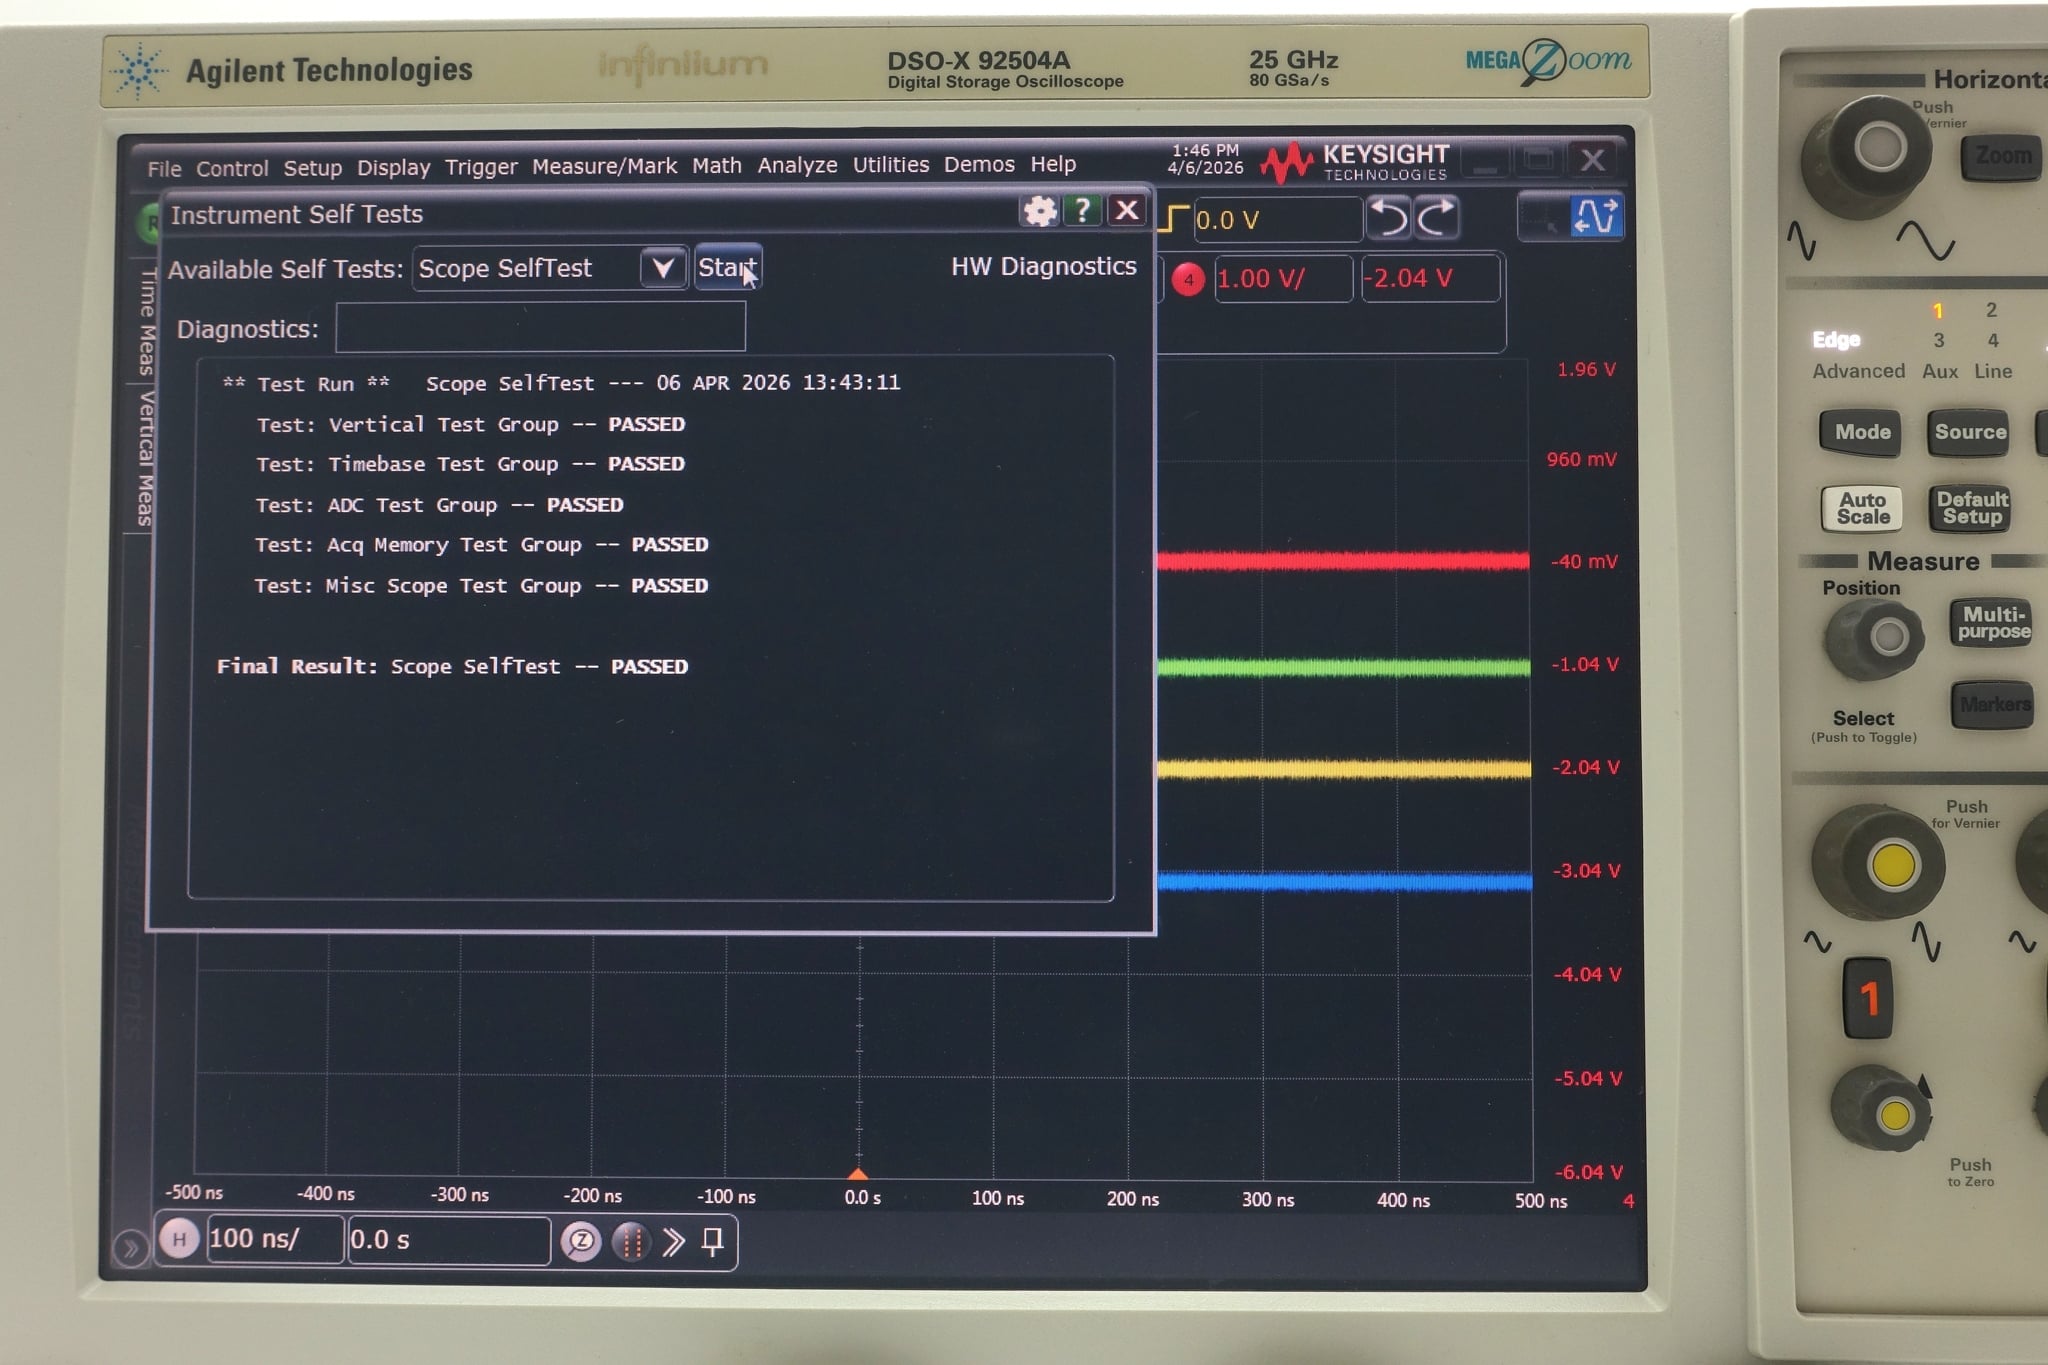This screenshot has height=1365, width=2048.
Task: Click 'Vertical Test Group -- PASSED' line
Action: pyautogui.click(x=470, y=424)
